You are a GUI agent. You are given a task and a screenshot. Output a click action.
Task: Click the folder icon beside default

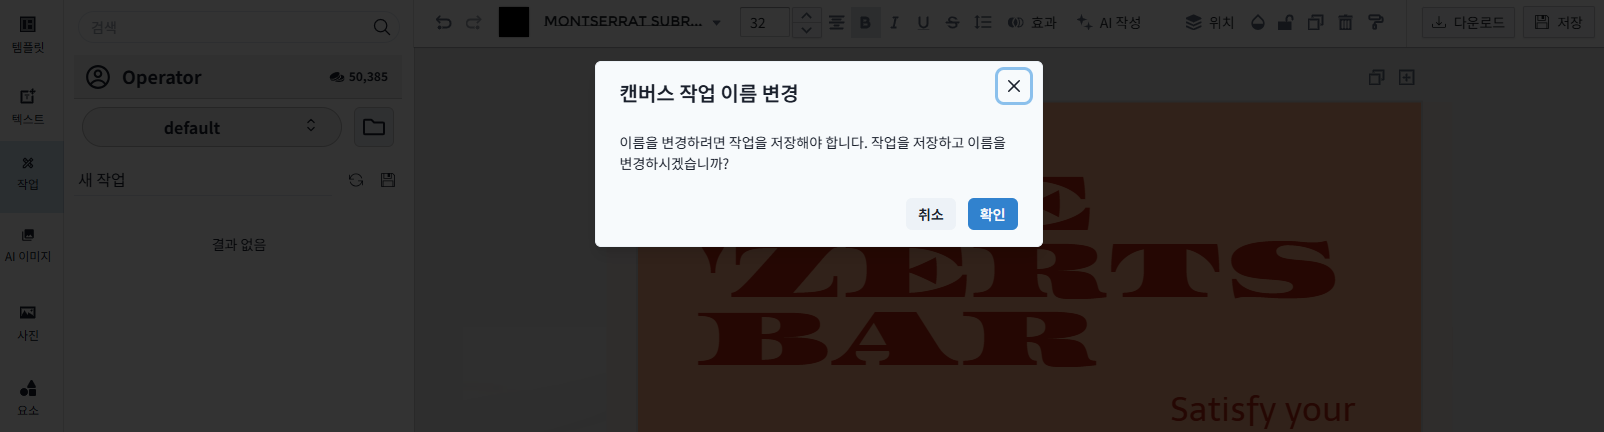(x=374, y=127)
